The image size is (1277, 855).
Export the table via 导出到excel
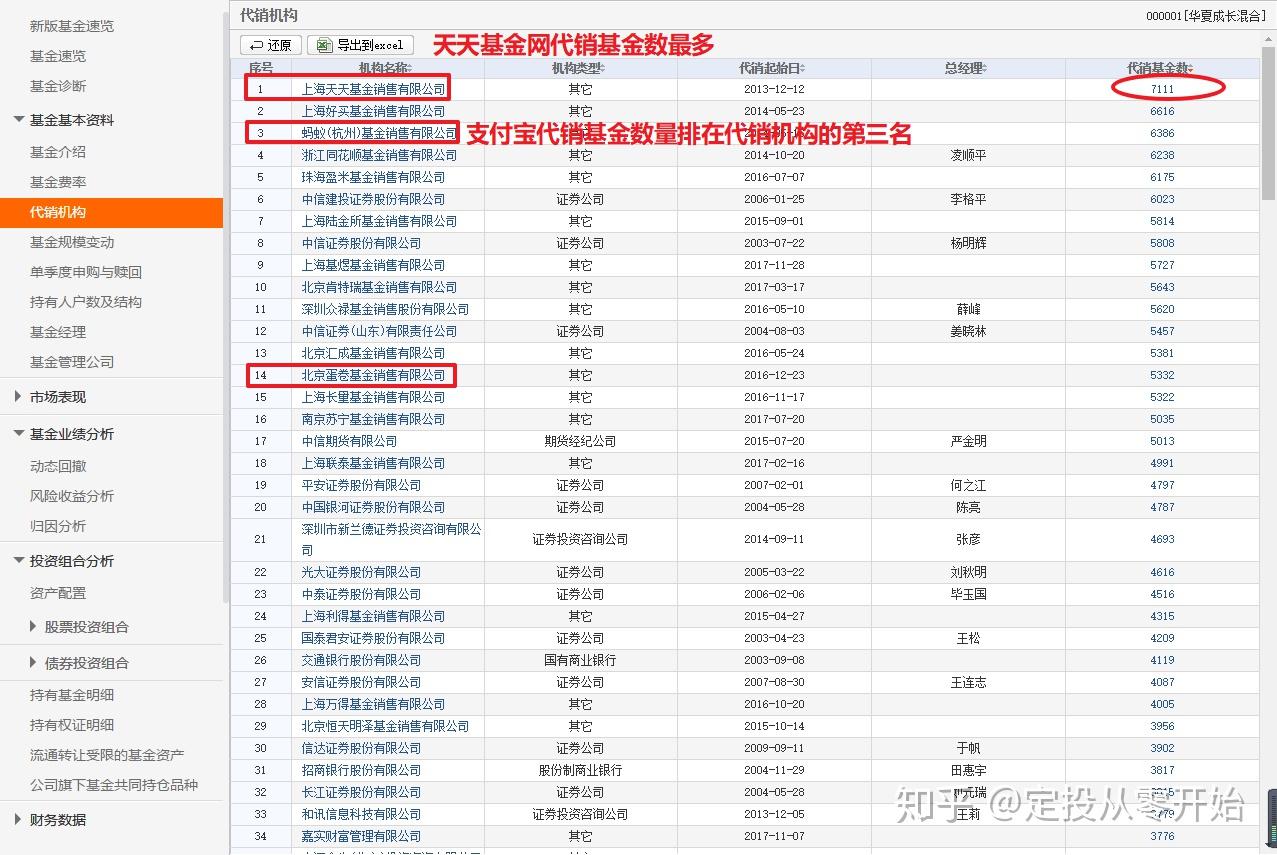tap(360, 45)
